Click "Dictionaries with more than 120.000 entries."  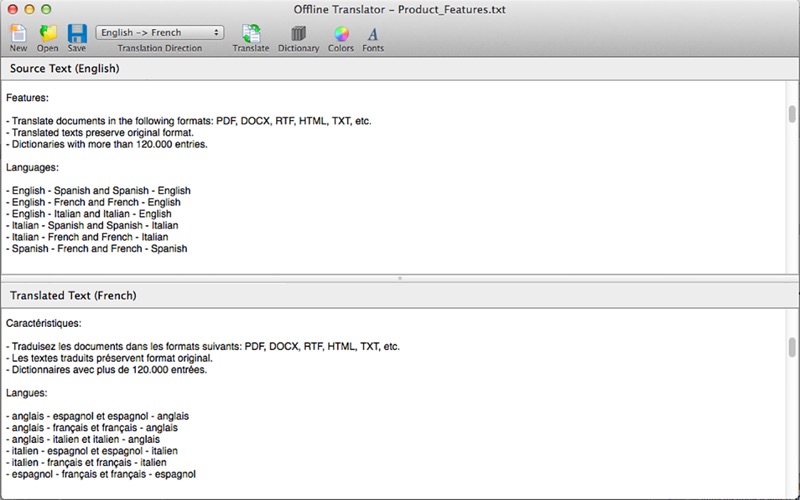click(107, 144)
